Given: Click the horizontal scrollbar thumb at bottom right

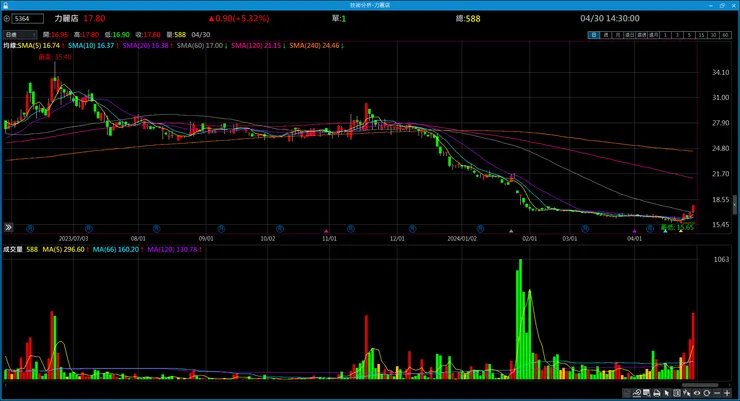Looking at the screenshot, I should click(700, 385).
